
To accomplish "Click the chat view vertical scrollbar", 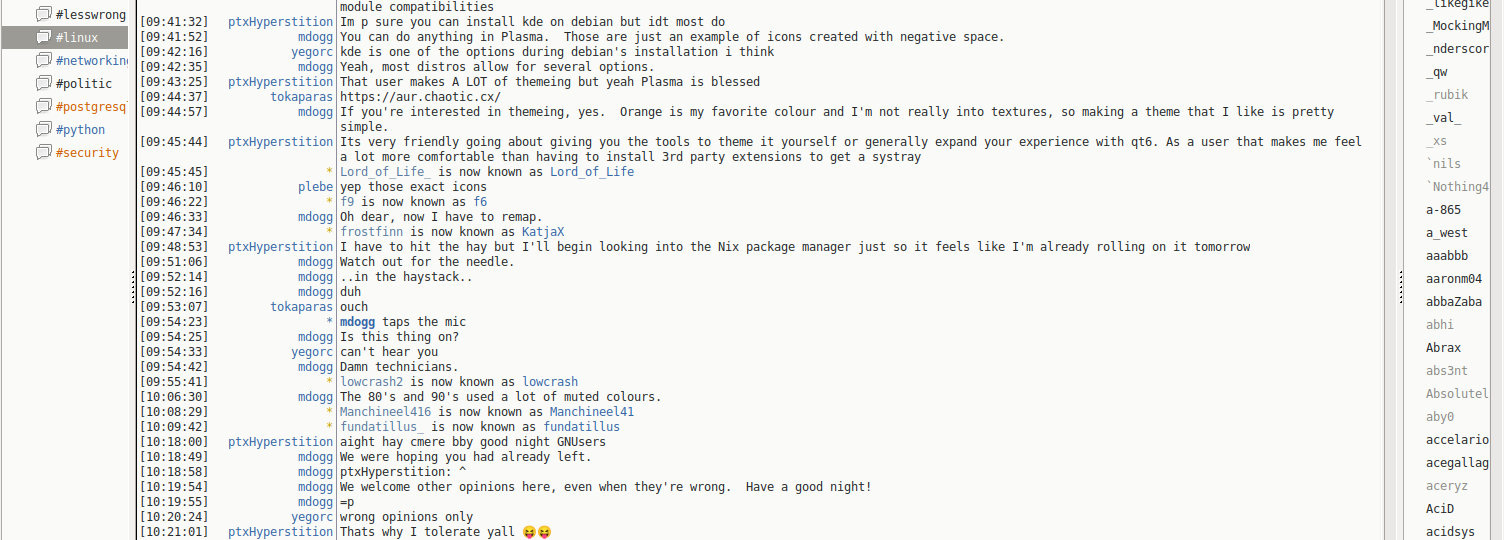I will click(x=1390, y=270).
